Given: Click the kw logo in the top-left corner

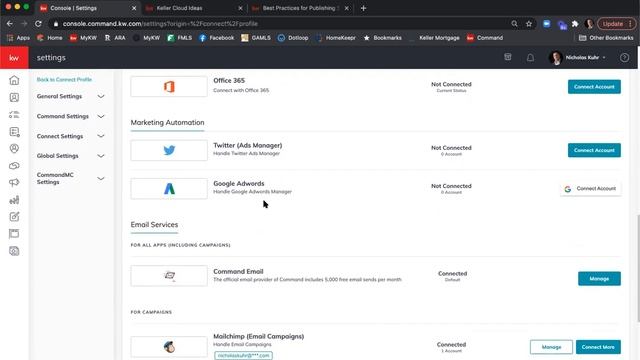Looking at the screenshot, I should tap(14, 58).
